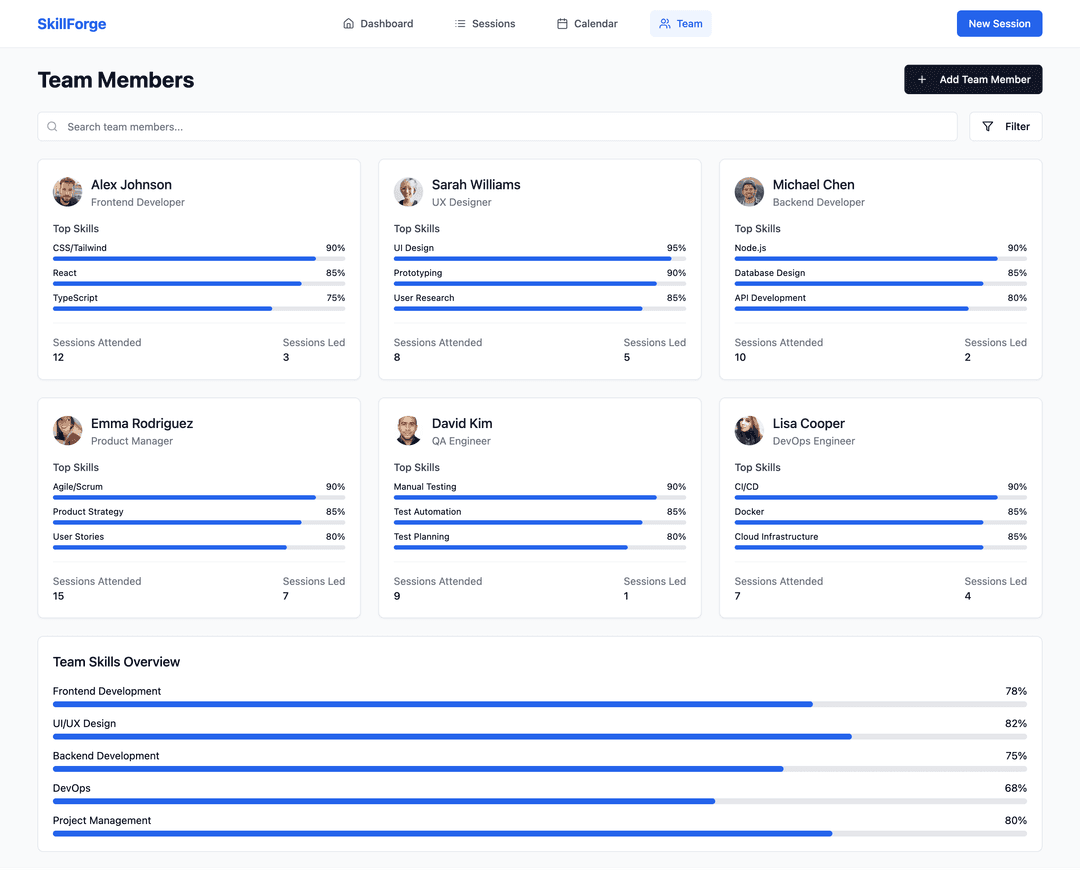Click the funnel icon on Filter

(988, 127)
